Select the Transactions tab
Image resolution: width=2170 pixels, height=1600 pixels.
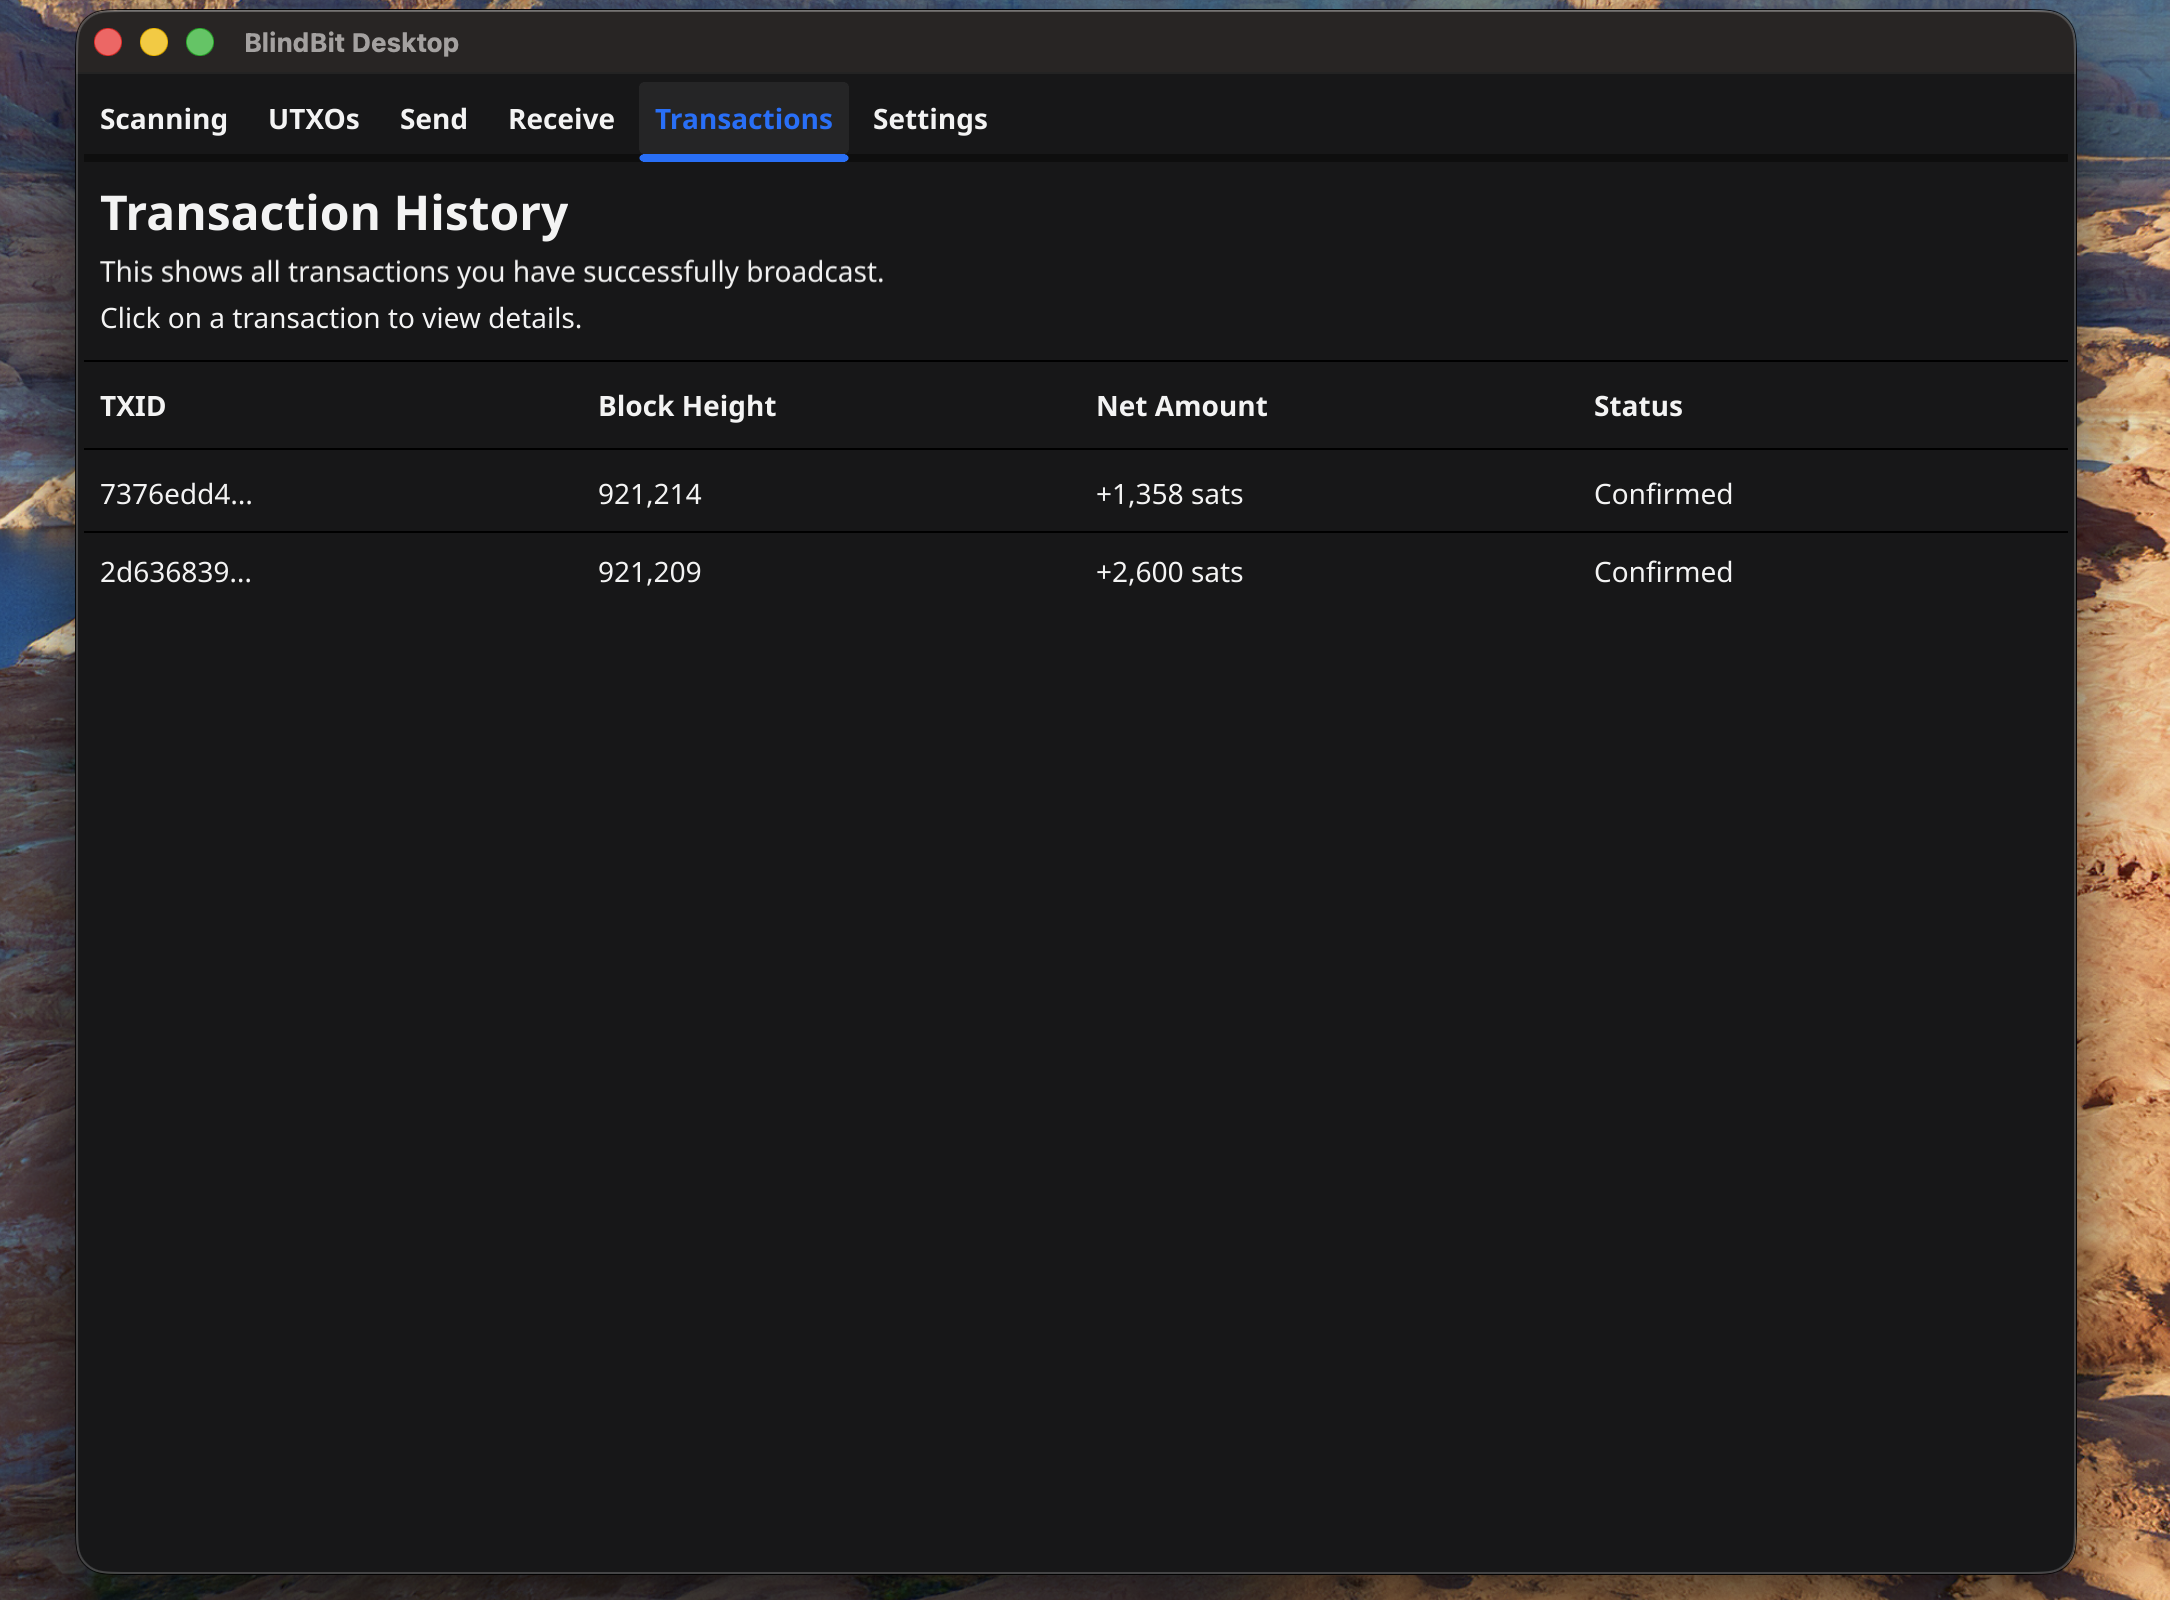(743, 119)
